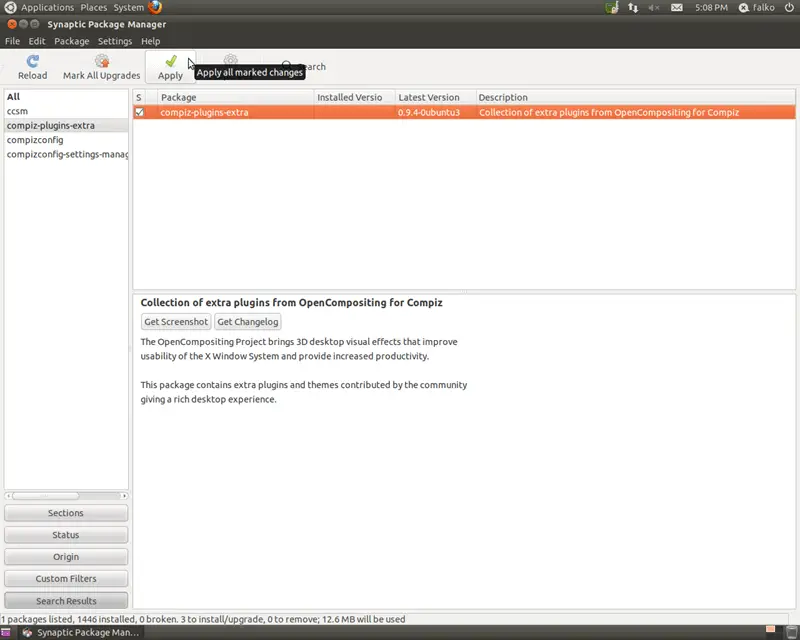Click the greyed Properties gear icon
800x640 pixels.
point(231,59)
